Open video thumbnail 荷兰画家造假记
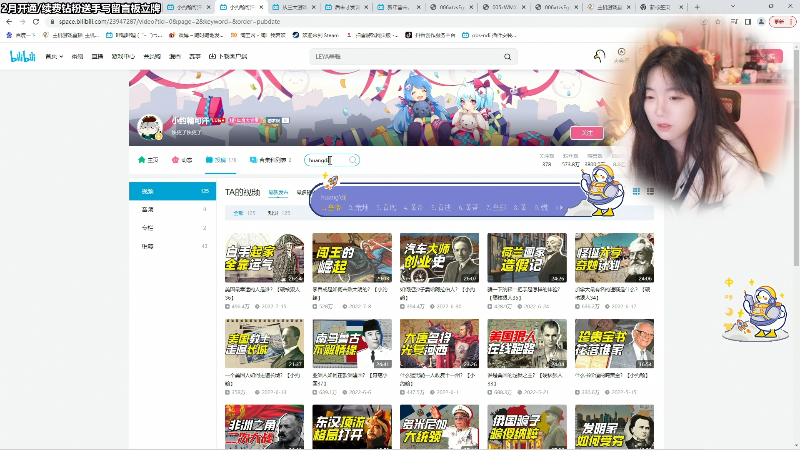The height and width of the screenshot is (450, 800). 527,258
